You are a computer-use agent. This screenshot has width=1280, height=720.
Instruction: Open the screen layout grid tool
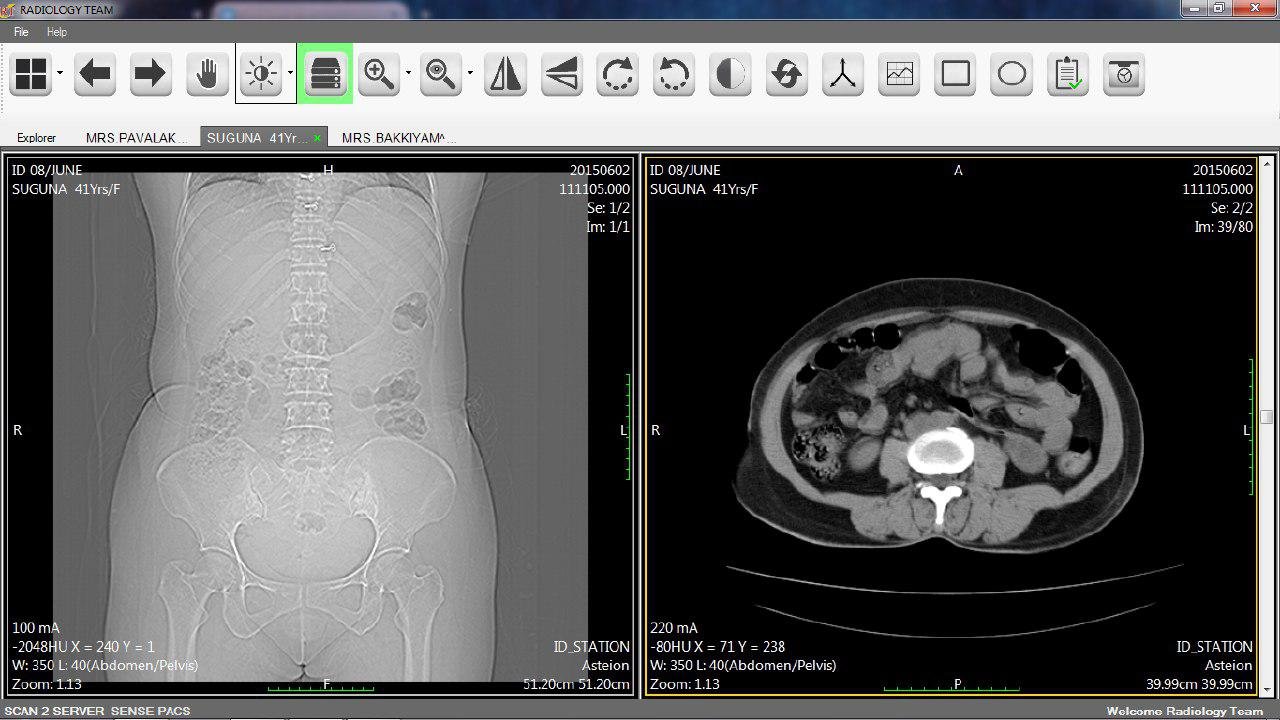(31, 75)
